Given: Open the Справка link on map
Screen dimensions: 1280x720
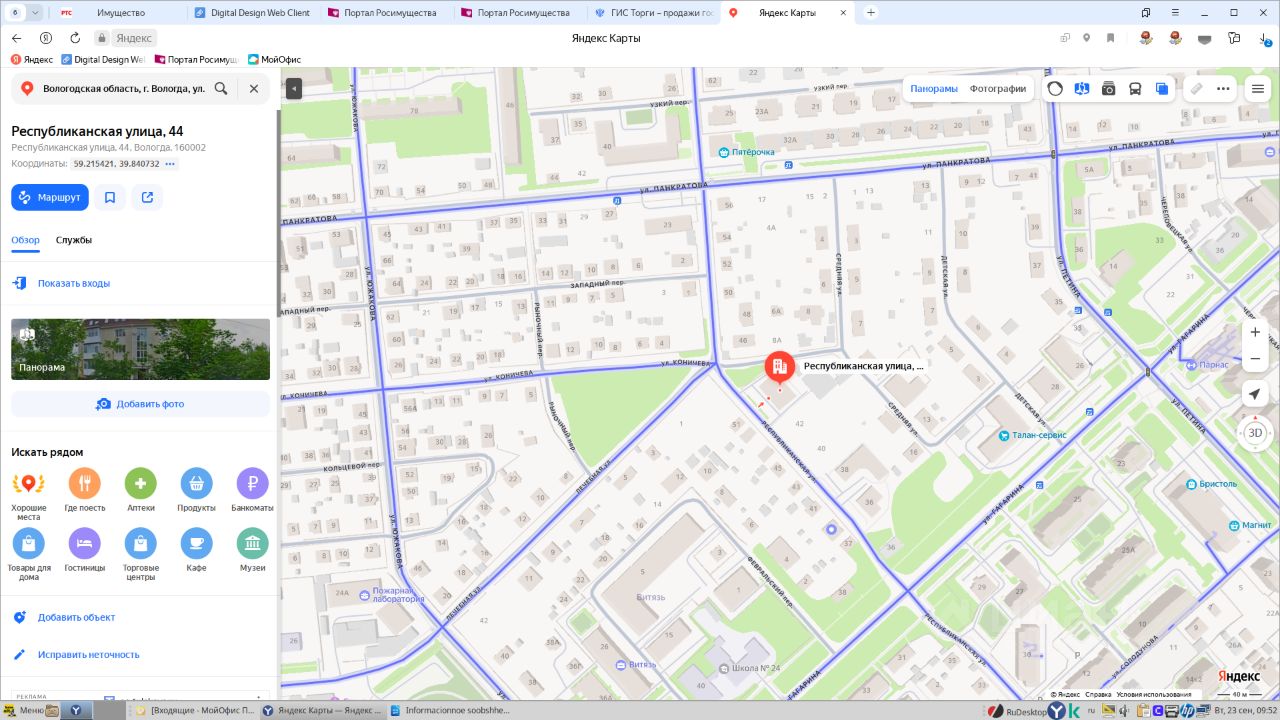Looking at the screenshot, I should [1098, 694].
